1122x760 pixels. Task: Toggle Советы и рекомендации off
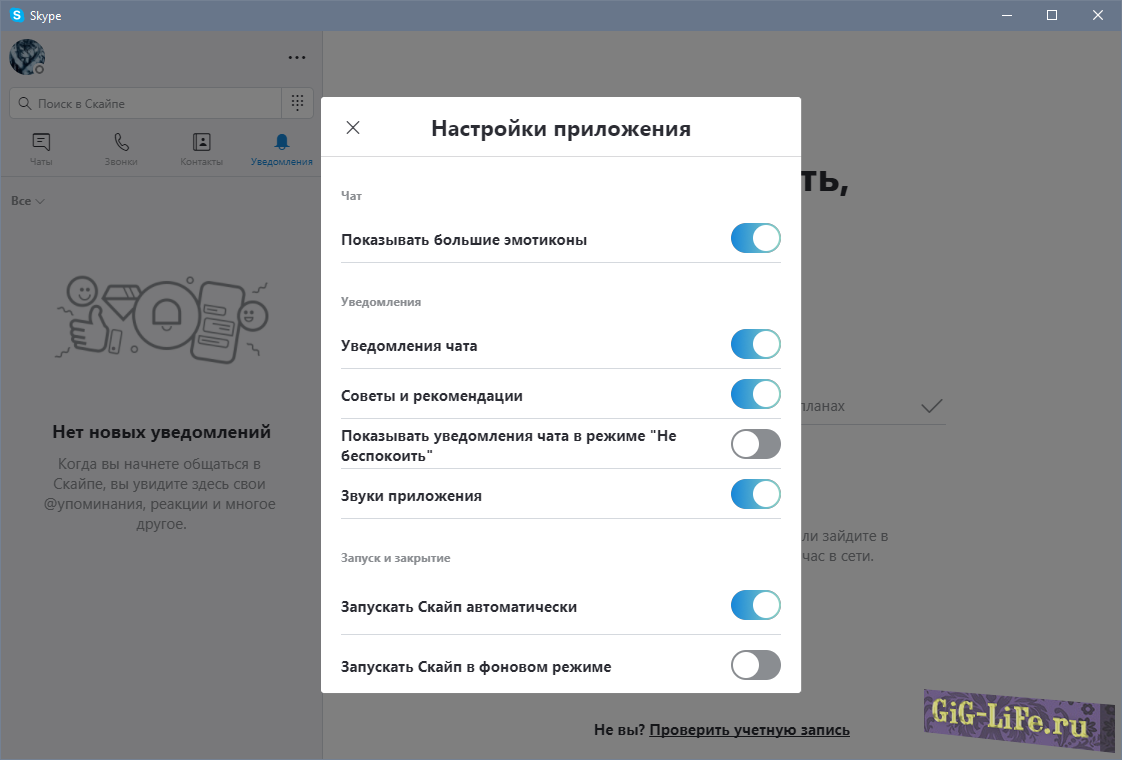pos(755,395)
